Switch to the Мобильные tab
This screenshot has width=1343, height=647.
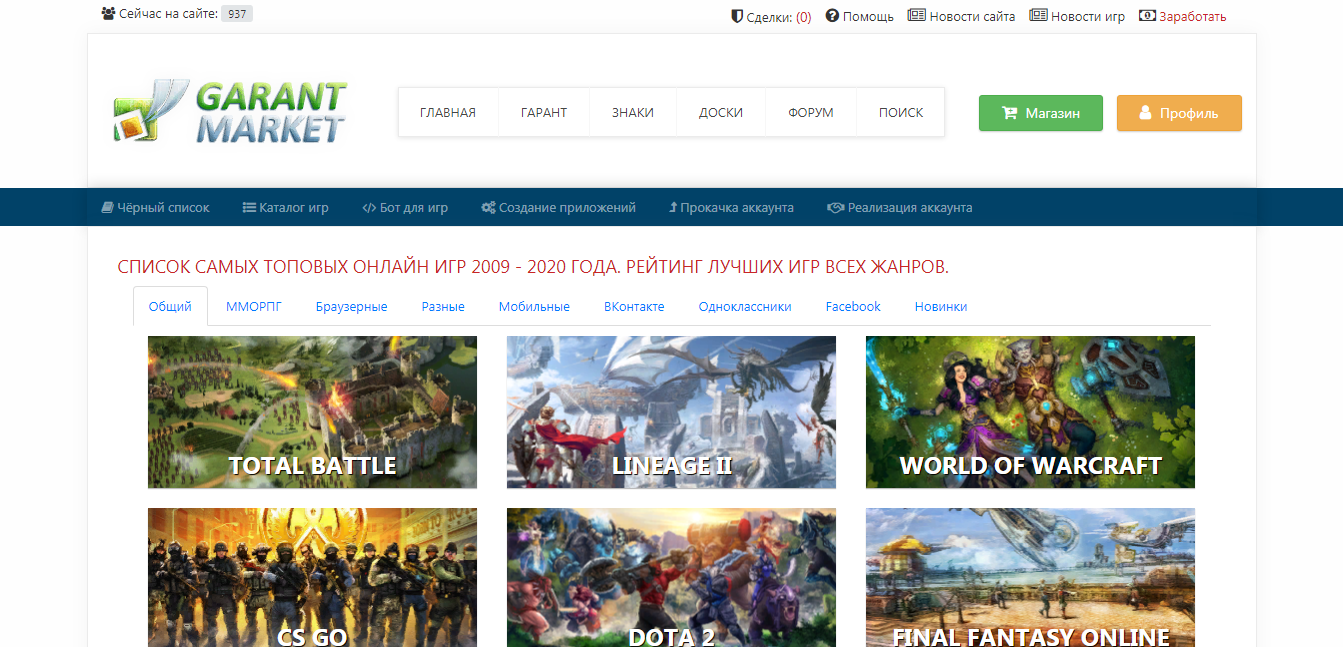(534, 307)
